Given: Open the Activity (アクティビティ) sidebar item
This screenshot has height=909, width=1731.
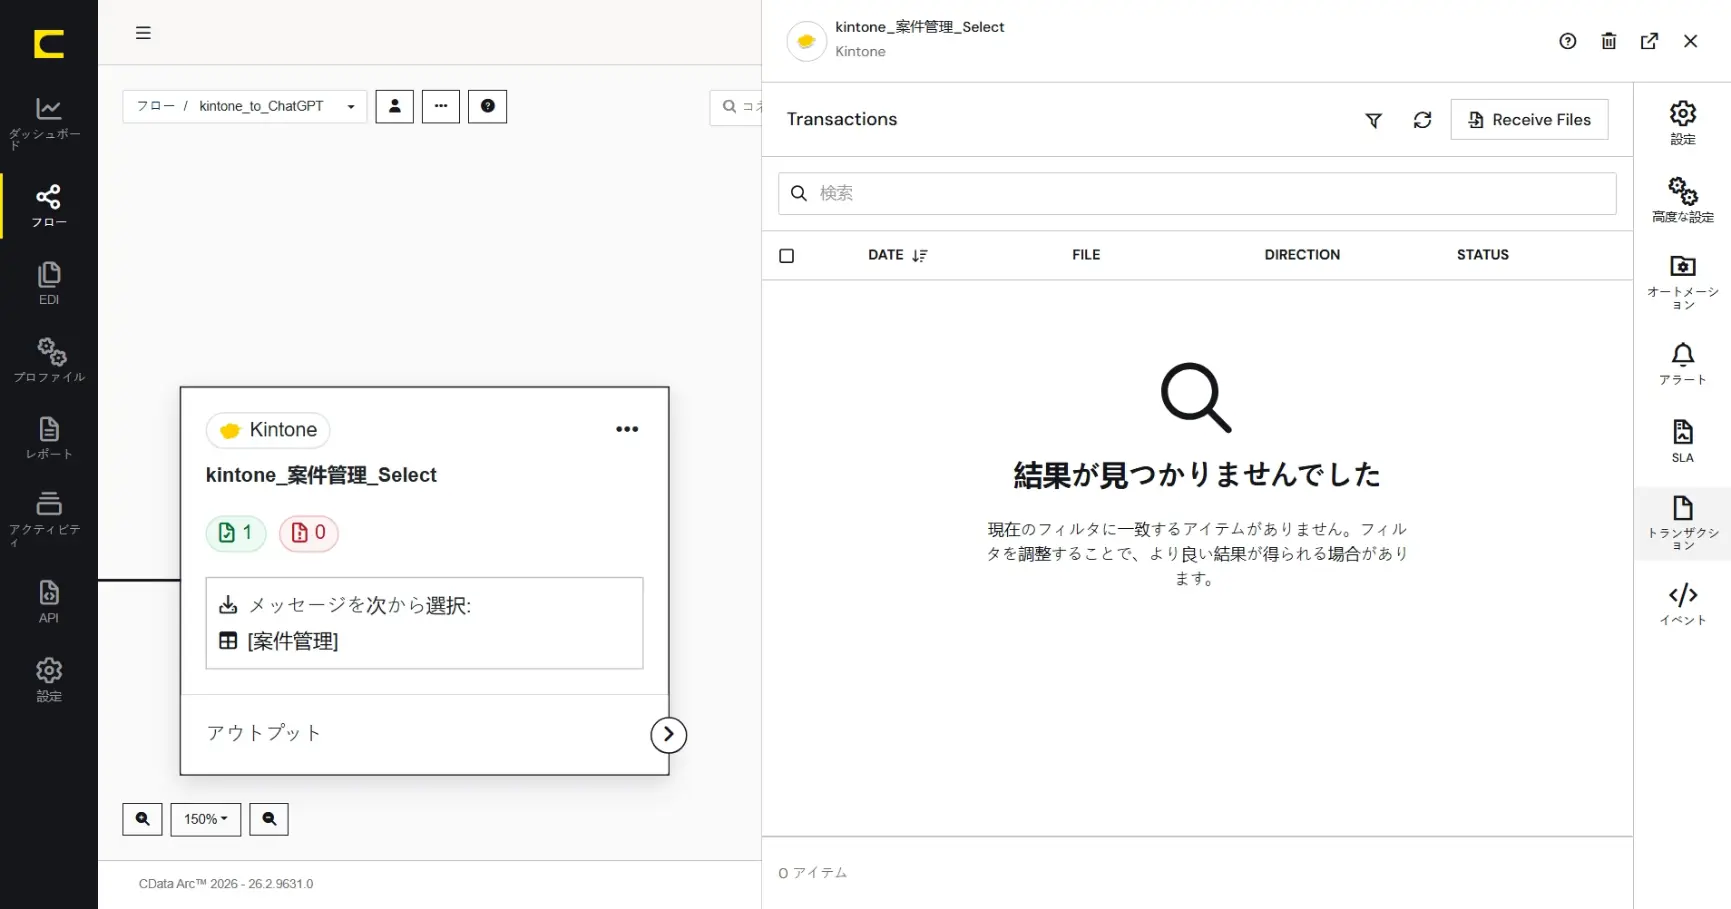Looking at the screenshot, I should coord(49,518).
